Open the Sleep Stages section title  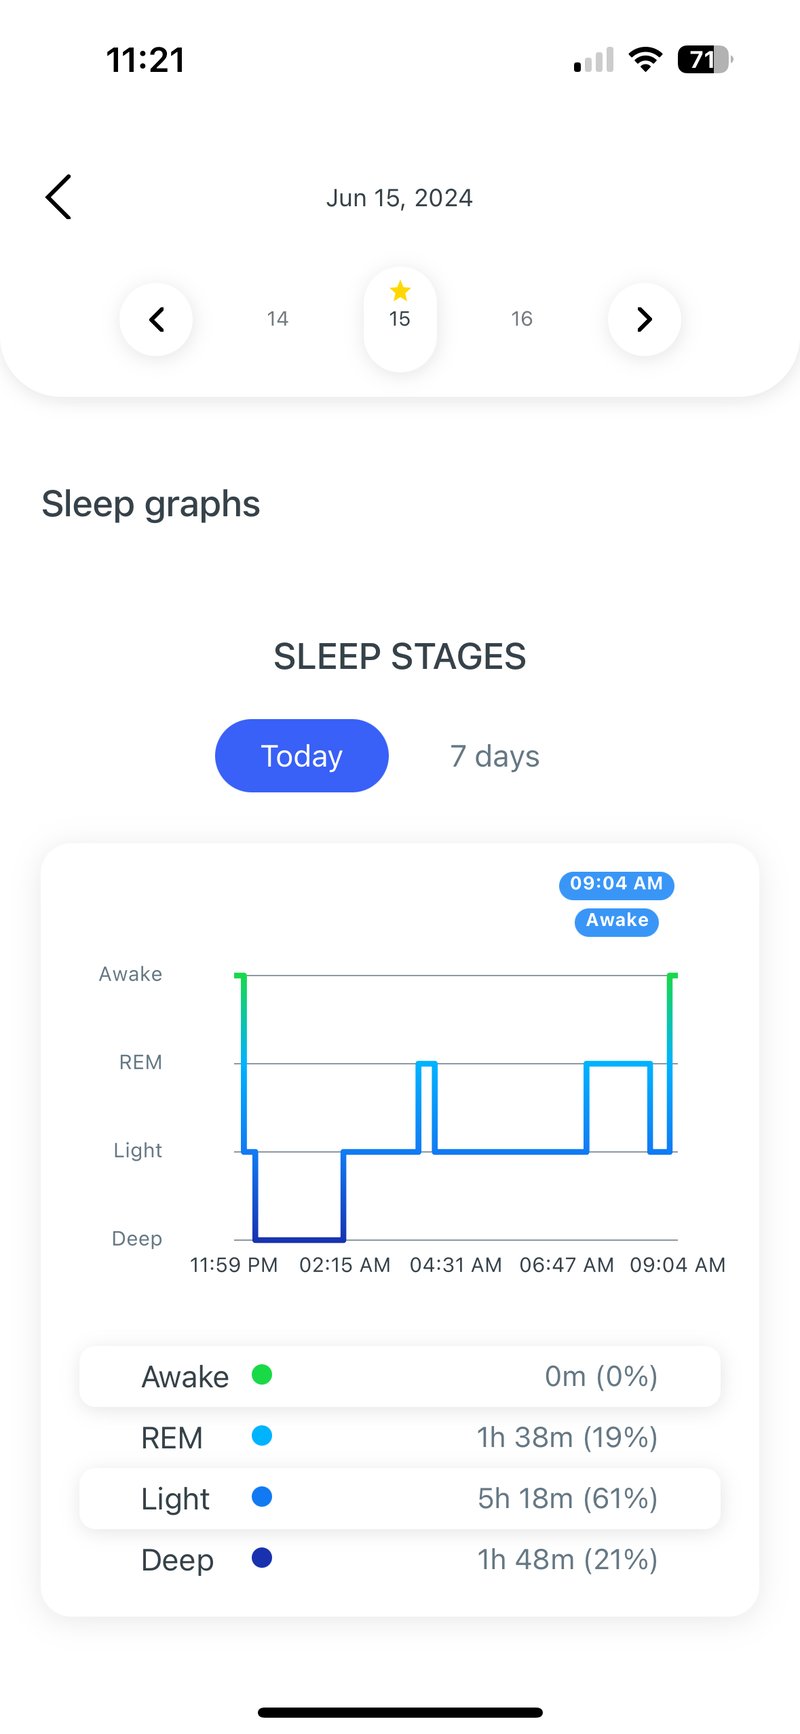pos(399,656)
